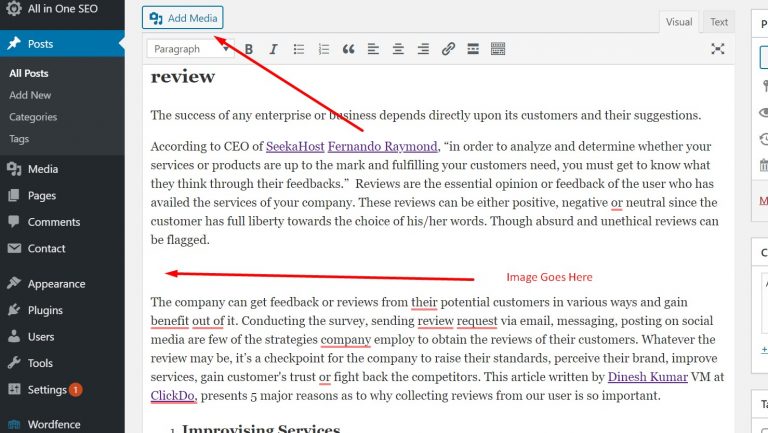Image resolution: width=768 pixels, height=433 pixels.
Task: Open the Users menu
Action: pos(62,337)
